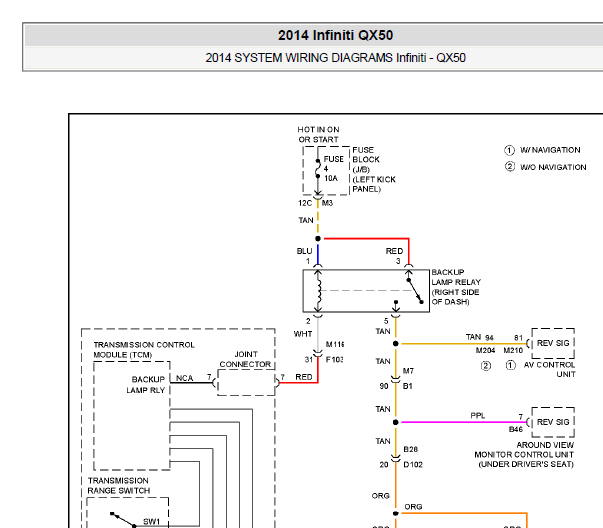This screenshot has width=603, height=528.
Task: Click the circled 2 symbol under M204
Action: click(486, 365)
